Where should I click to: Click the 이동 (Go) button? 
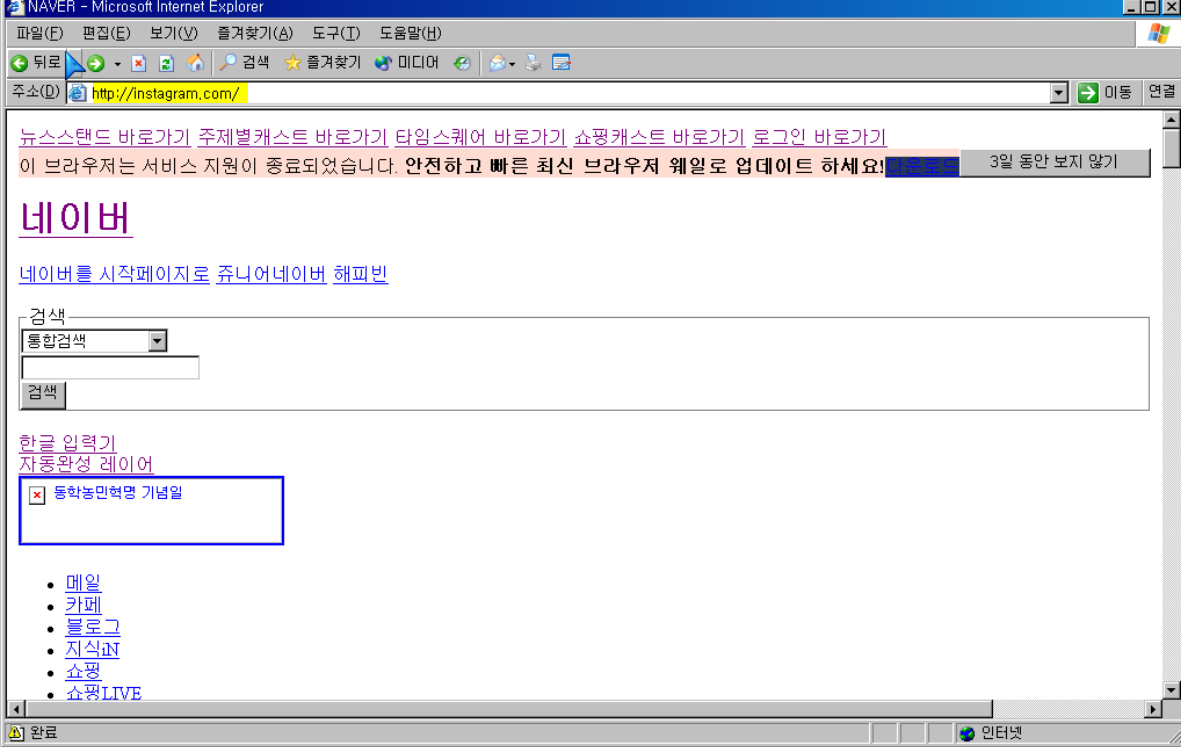(x=1105, y=93)
